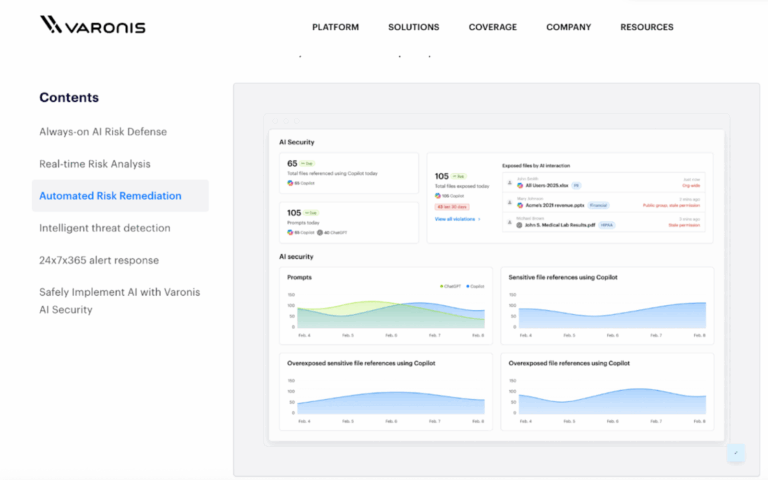This screenshot has width=768, height=480.
Task: Open John S. Medical Lab Results.pdf row
Action: point(604,222)
